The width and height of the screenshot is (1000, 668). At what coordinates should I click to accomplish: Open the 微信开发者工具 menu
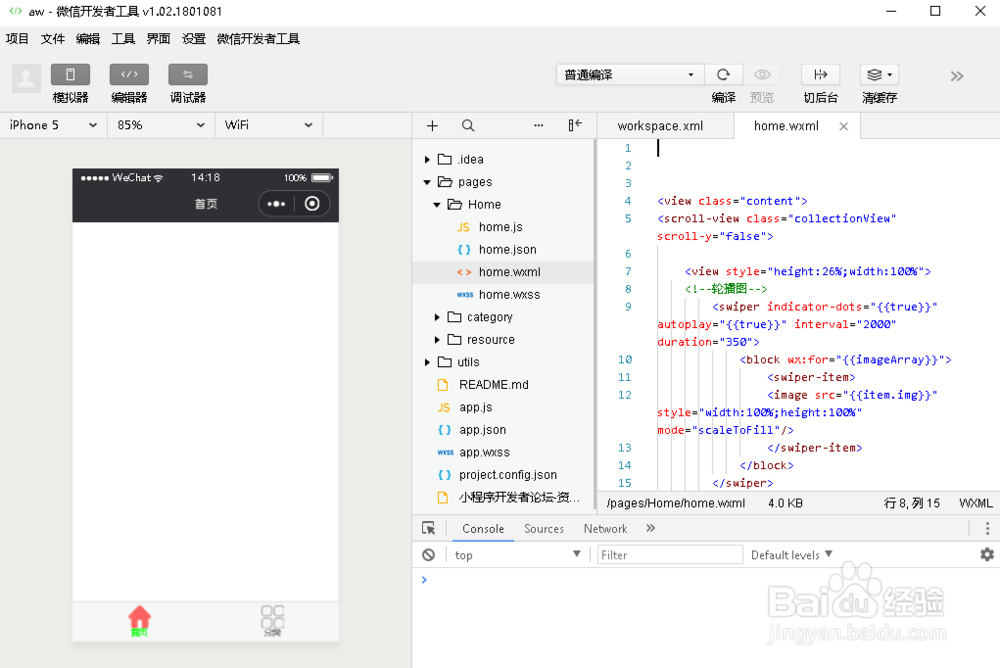point(258,39)
